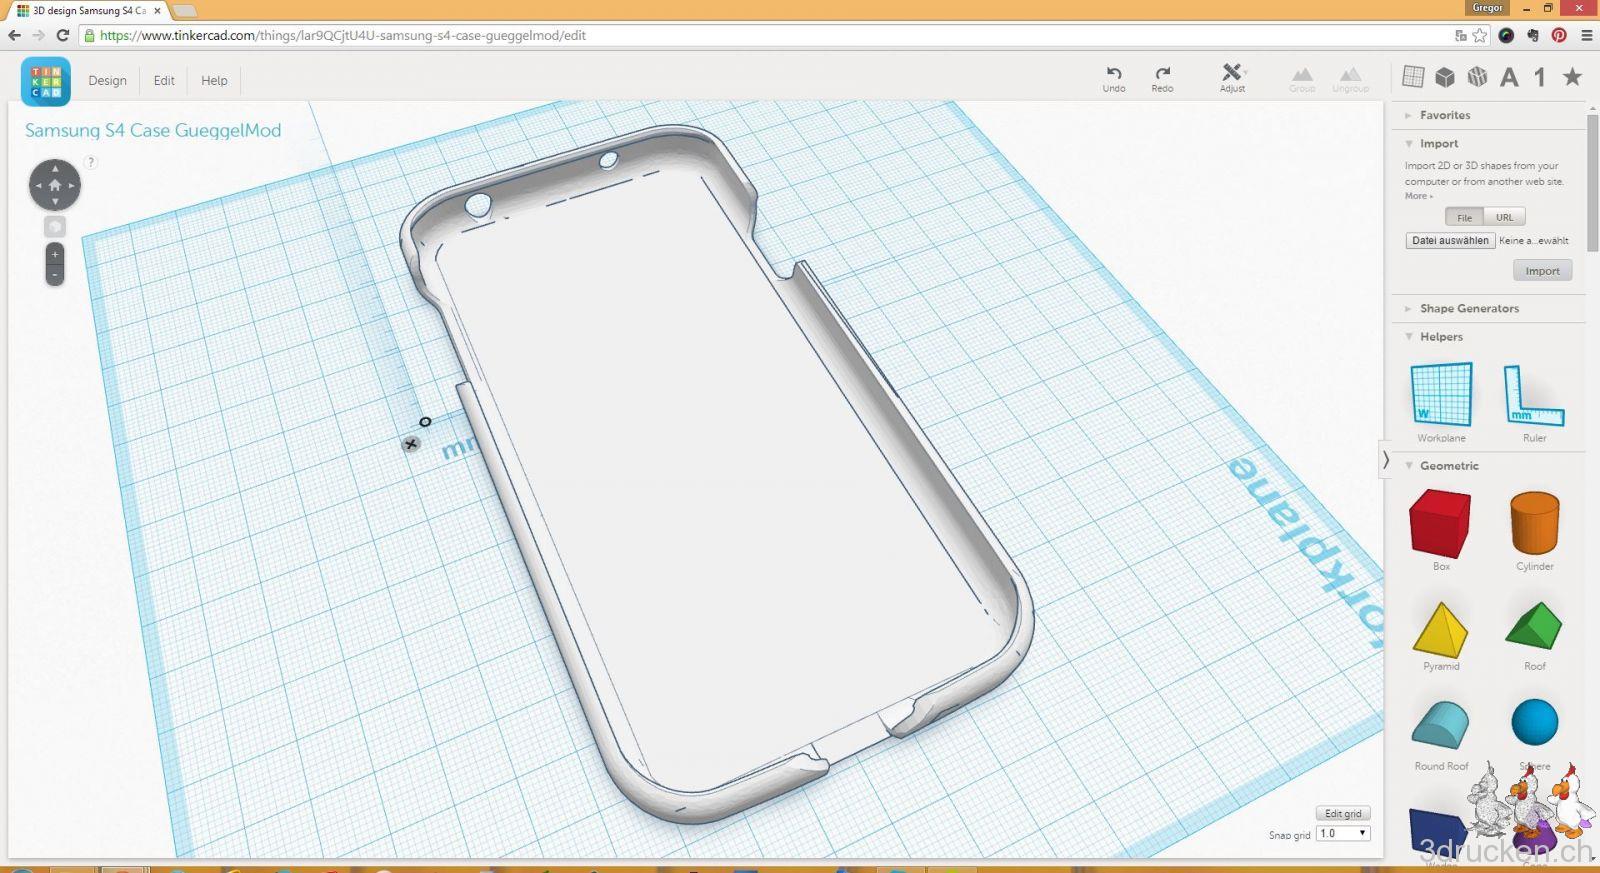Open the Chrome menu button
Viewport: 1600px width, 873px height.
pyautogui.click(x=1586, y=35)
